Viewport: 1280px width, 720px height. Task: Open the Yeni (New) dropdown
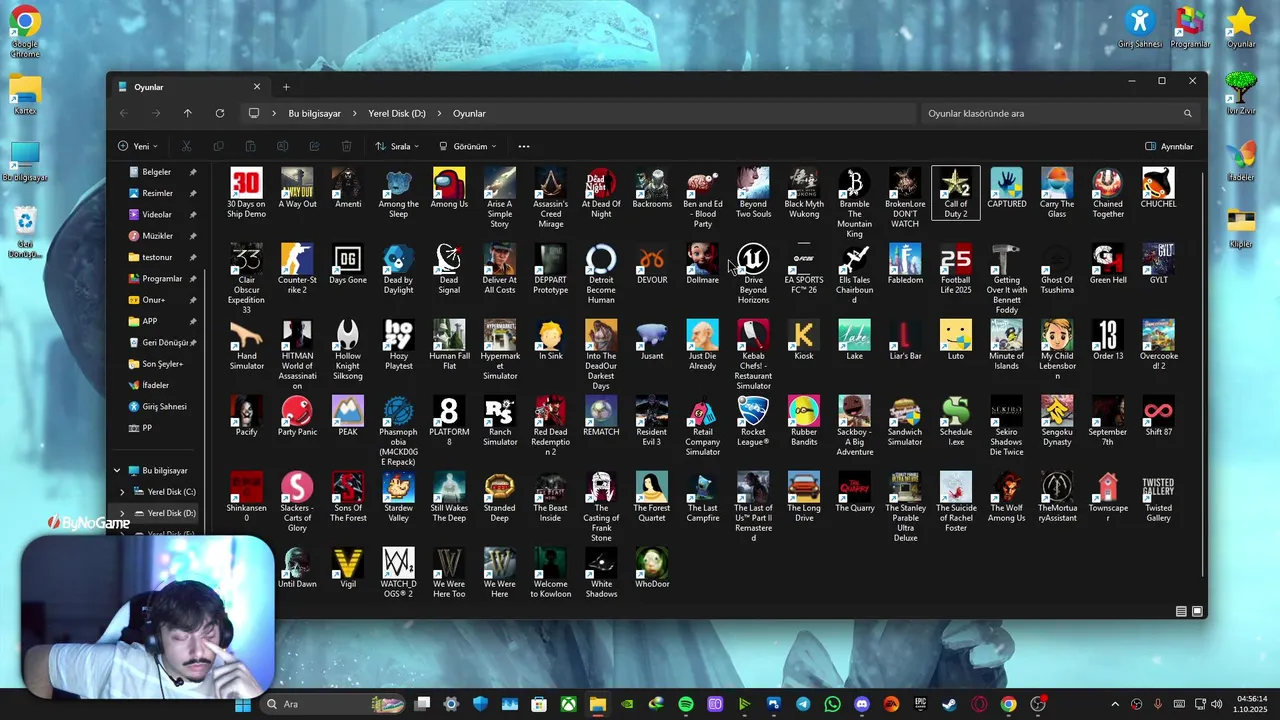140,146
